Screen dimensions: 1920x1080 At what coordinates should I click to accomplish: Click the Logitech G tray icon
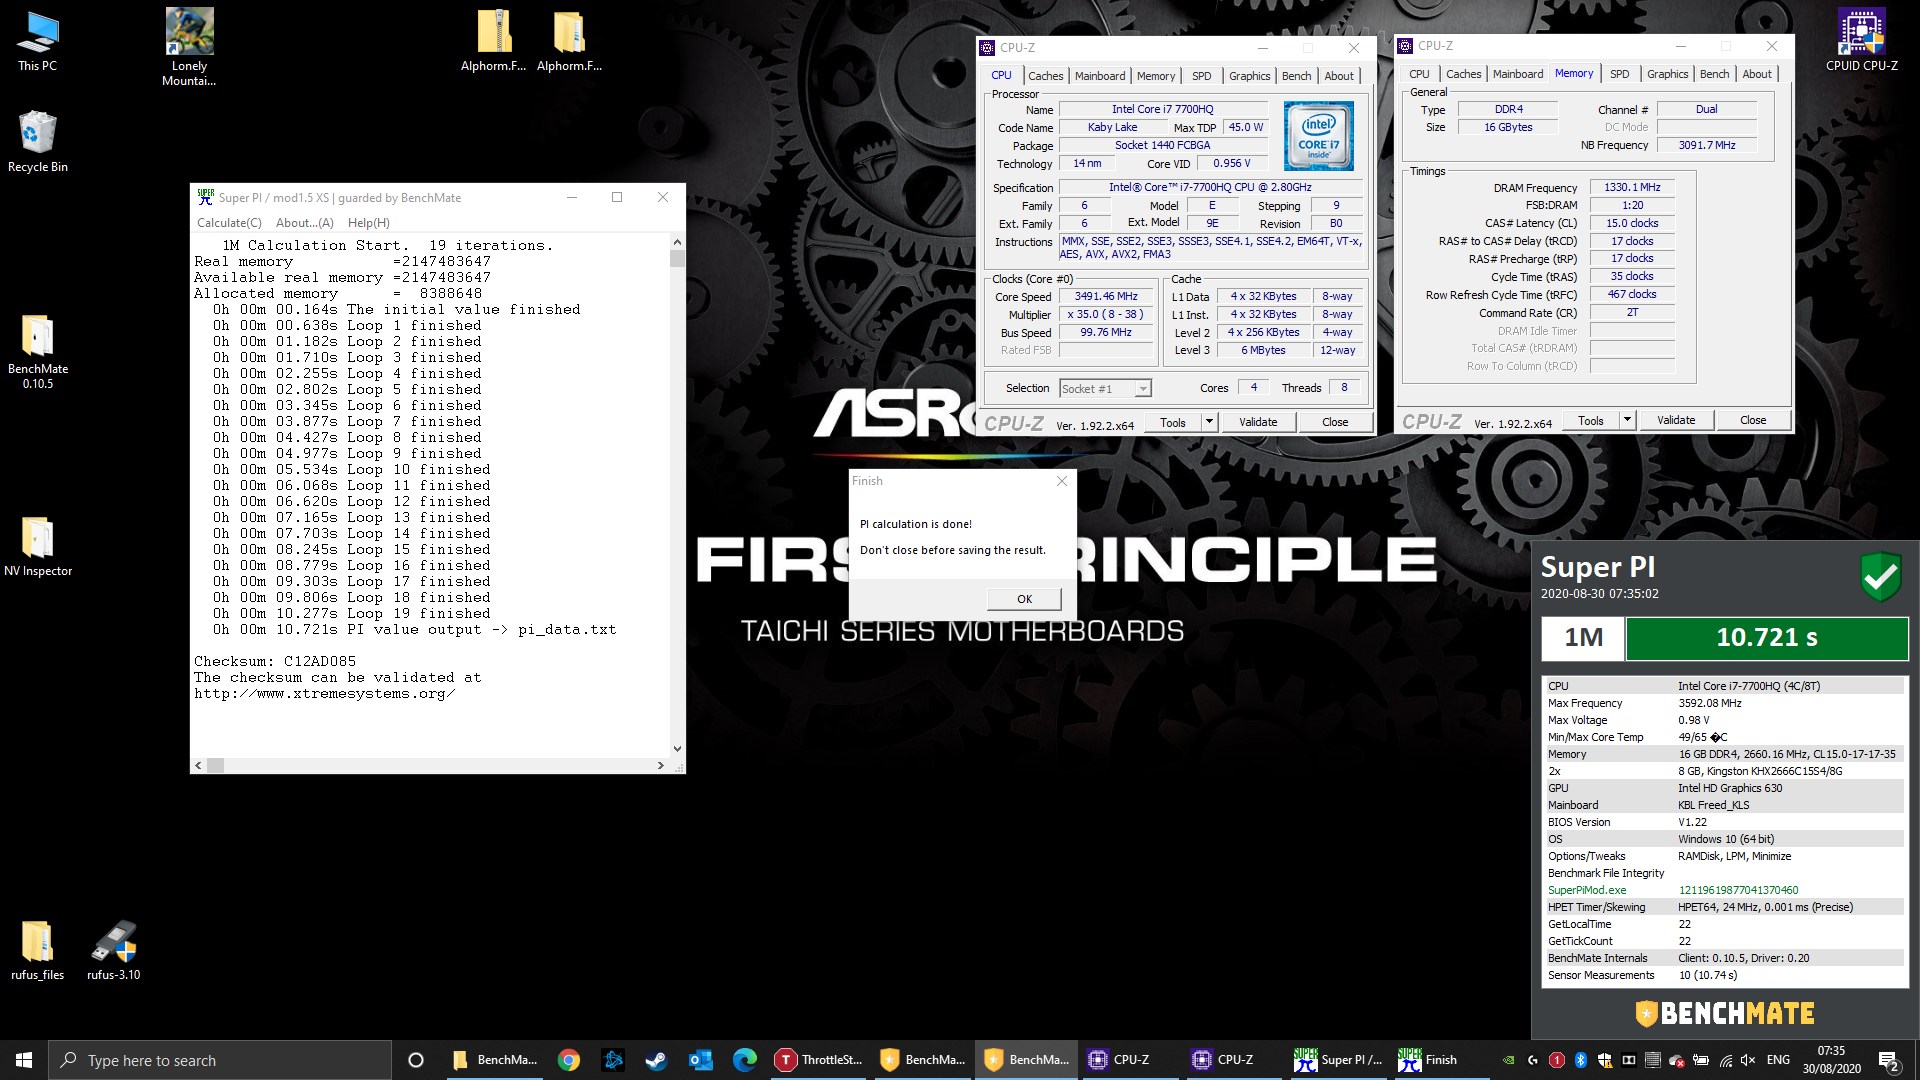pos(1533,1060)
